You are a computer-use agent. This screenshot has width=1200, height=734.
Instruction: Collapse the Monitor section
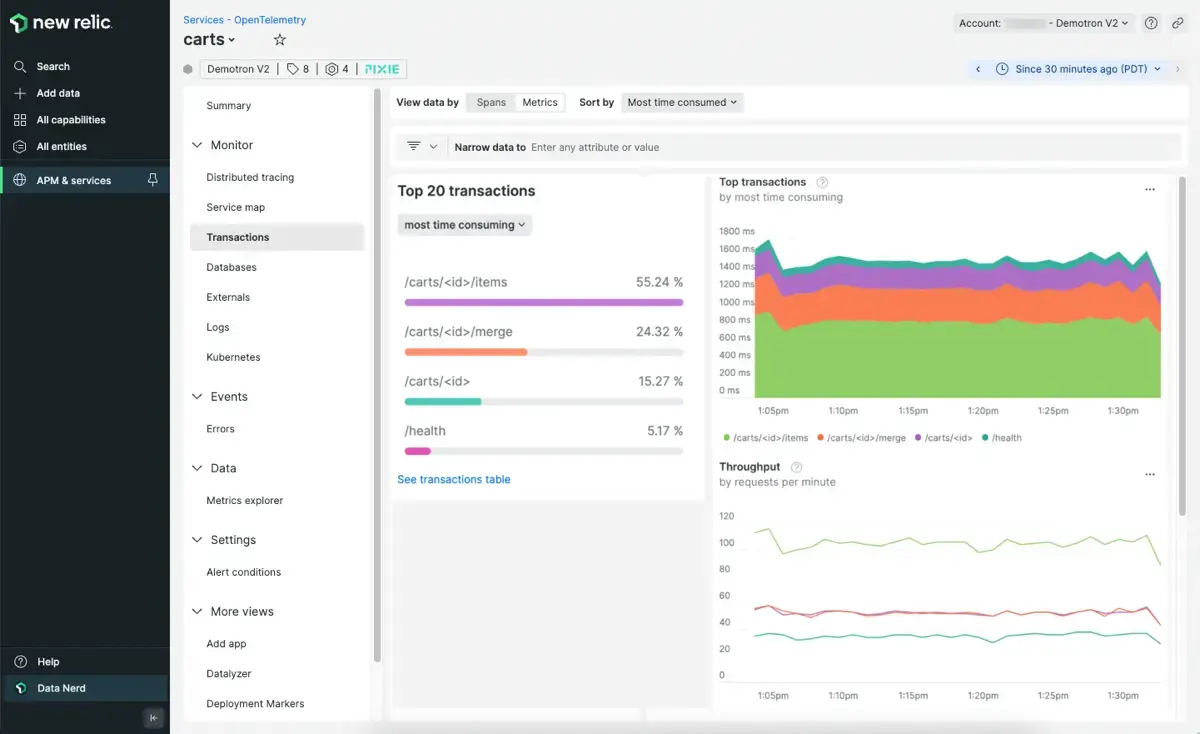click(x=197, y=145)
